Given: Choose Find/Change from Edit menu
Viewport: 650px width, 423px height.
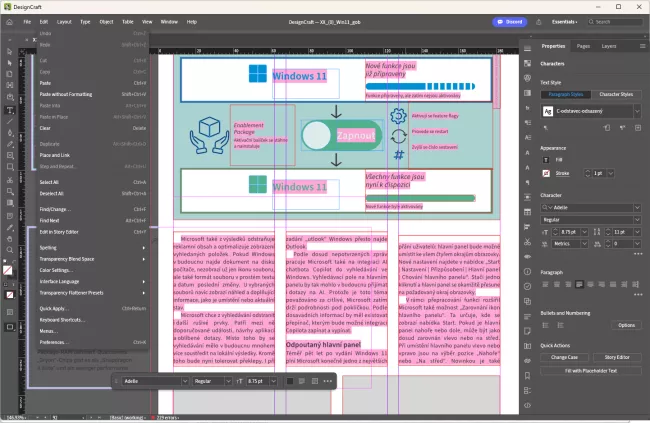Looking at the screenshot, I should tap(92, 209).
